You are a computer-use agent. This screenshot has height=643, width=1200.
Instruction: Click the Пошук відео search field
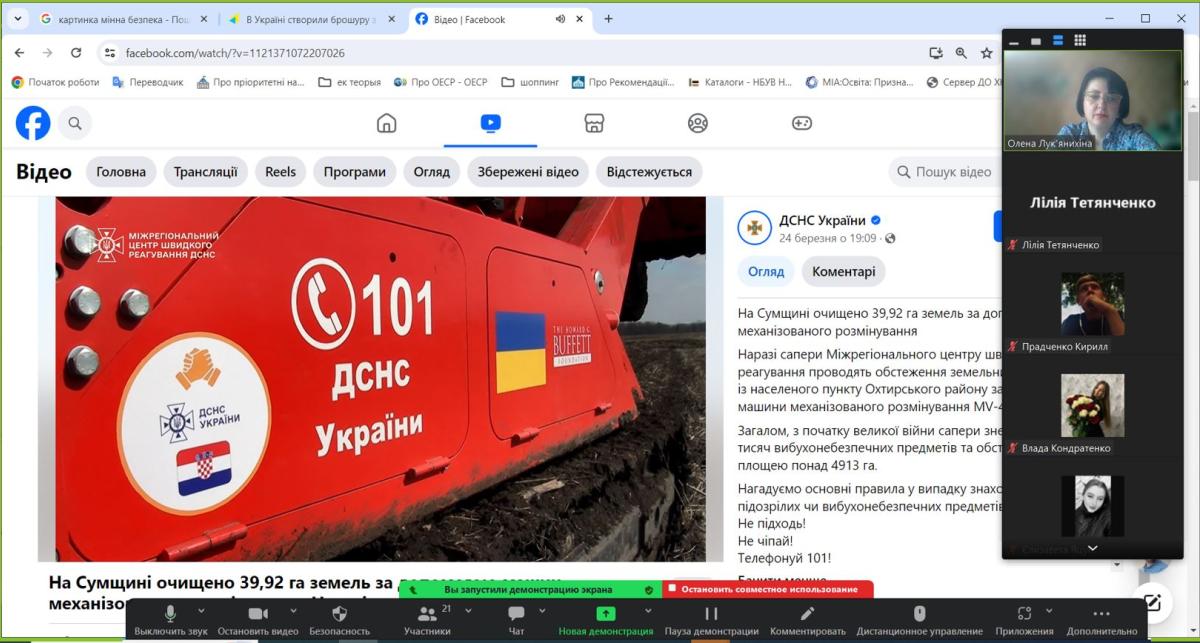click(x=952, y=172)
